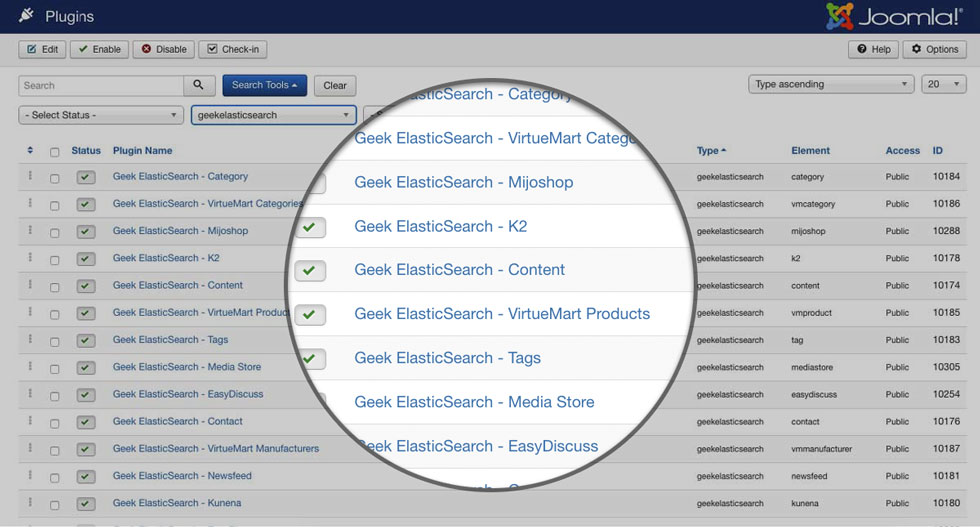980x527 pixels.
Task: Click the Clear filter button
Action: point(335,86)
